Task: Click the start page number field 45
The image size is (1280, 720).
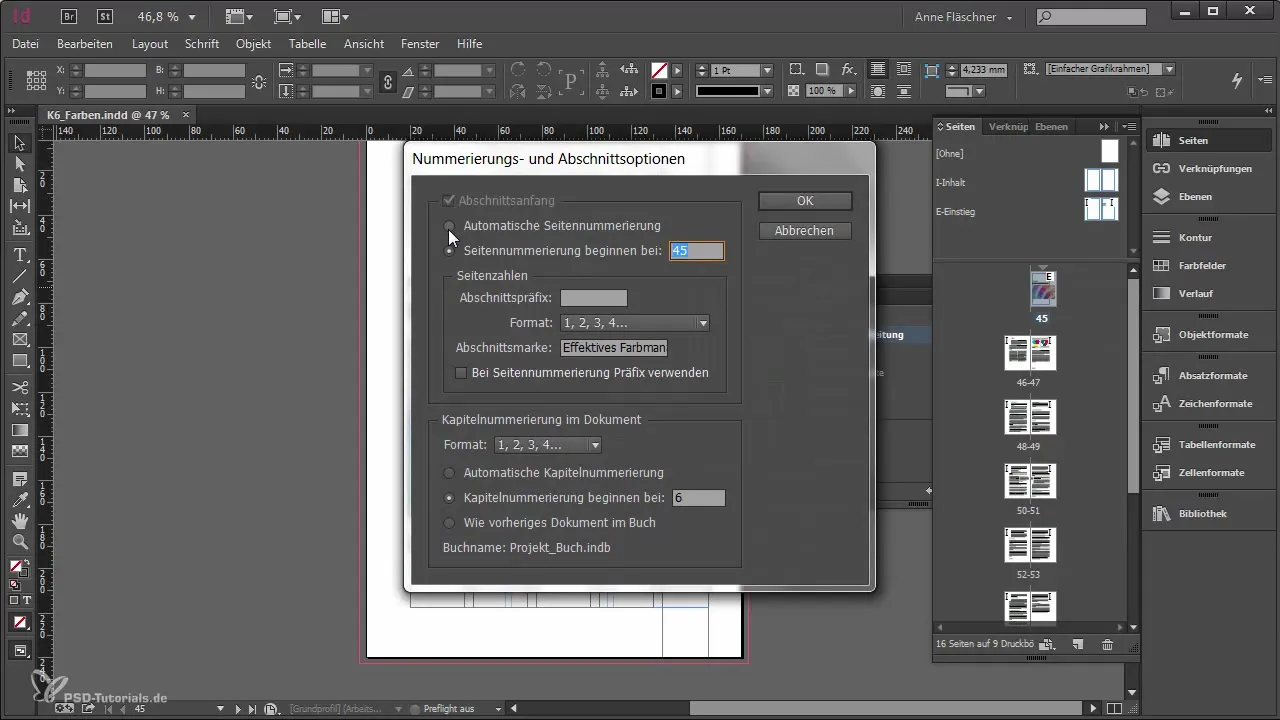Action: point(696,251)
